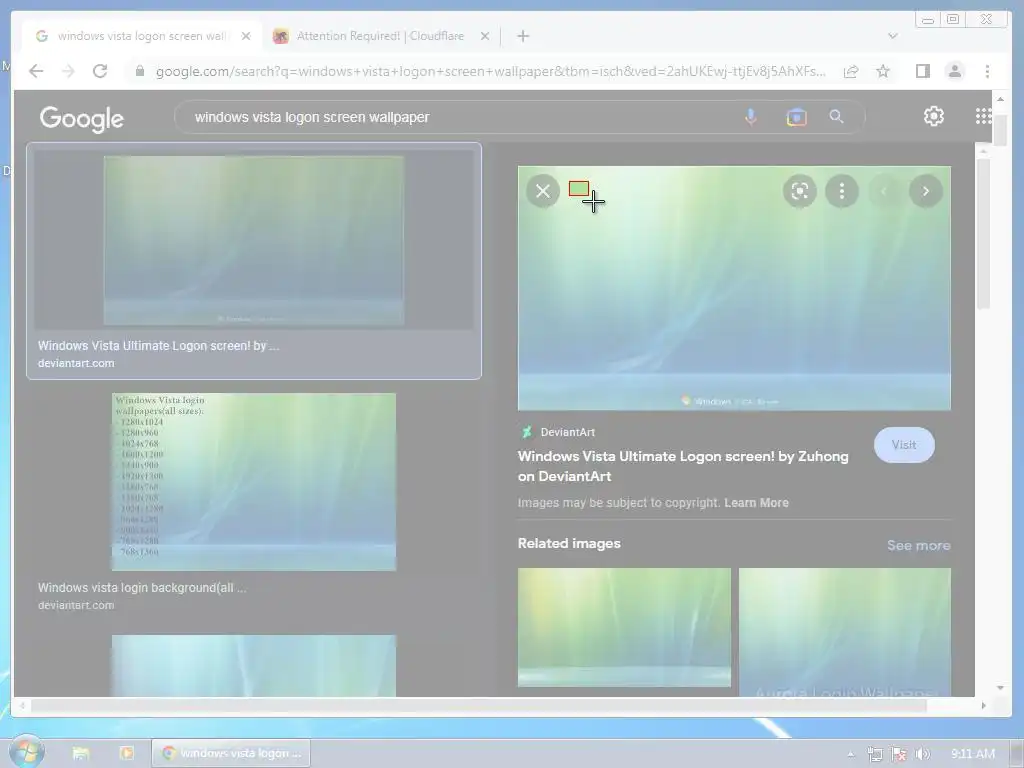1024x768 pixels.
Task: Close the image preview panel
Action: 543,191
